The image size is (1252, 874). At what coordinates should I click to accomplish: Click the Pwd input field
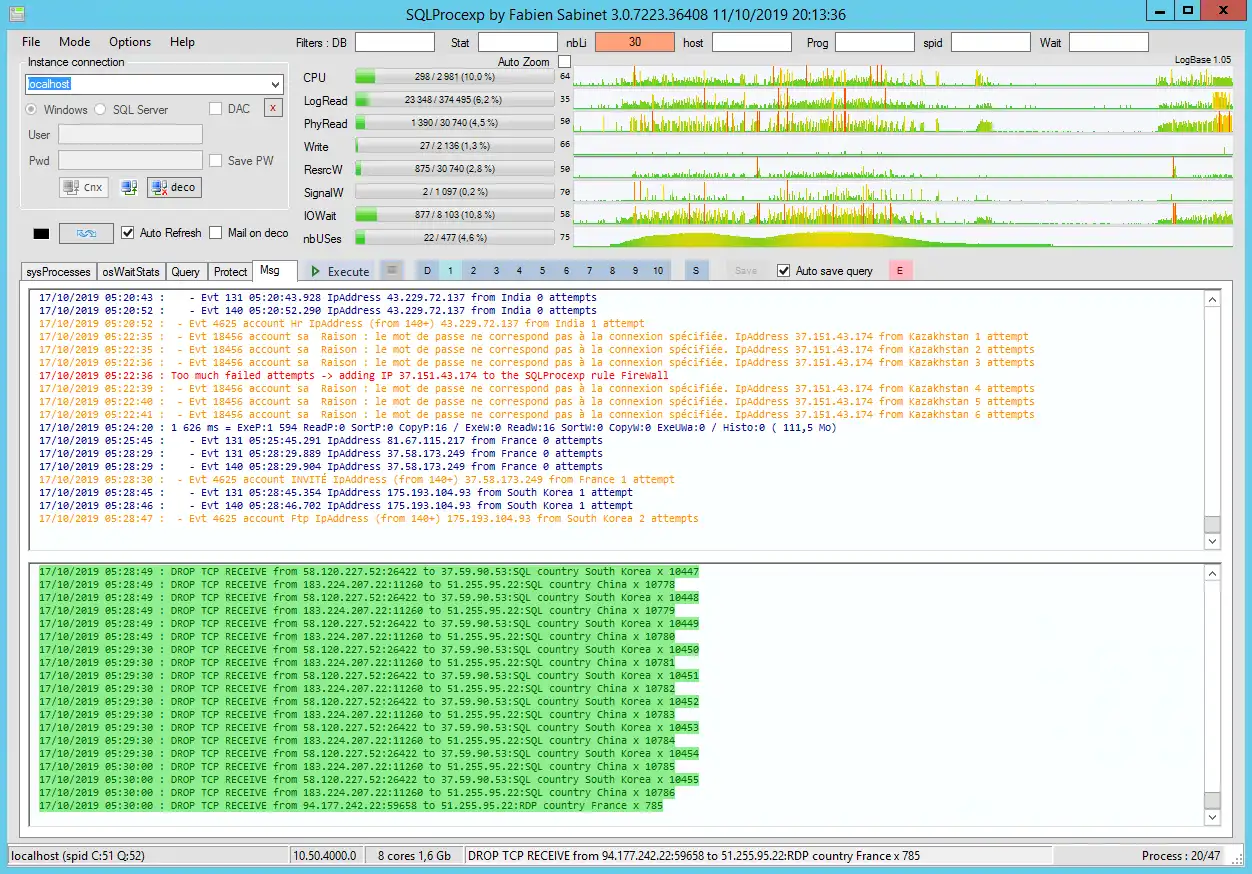[130, 160]
